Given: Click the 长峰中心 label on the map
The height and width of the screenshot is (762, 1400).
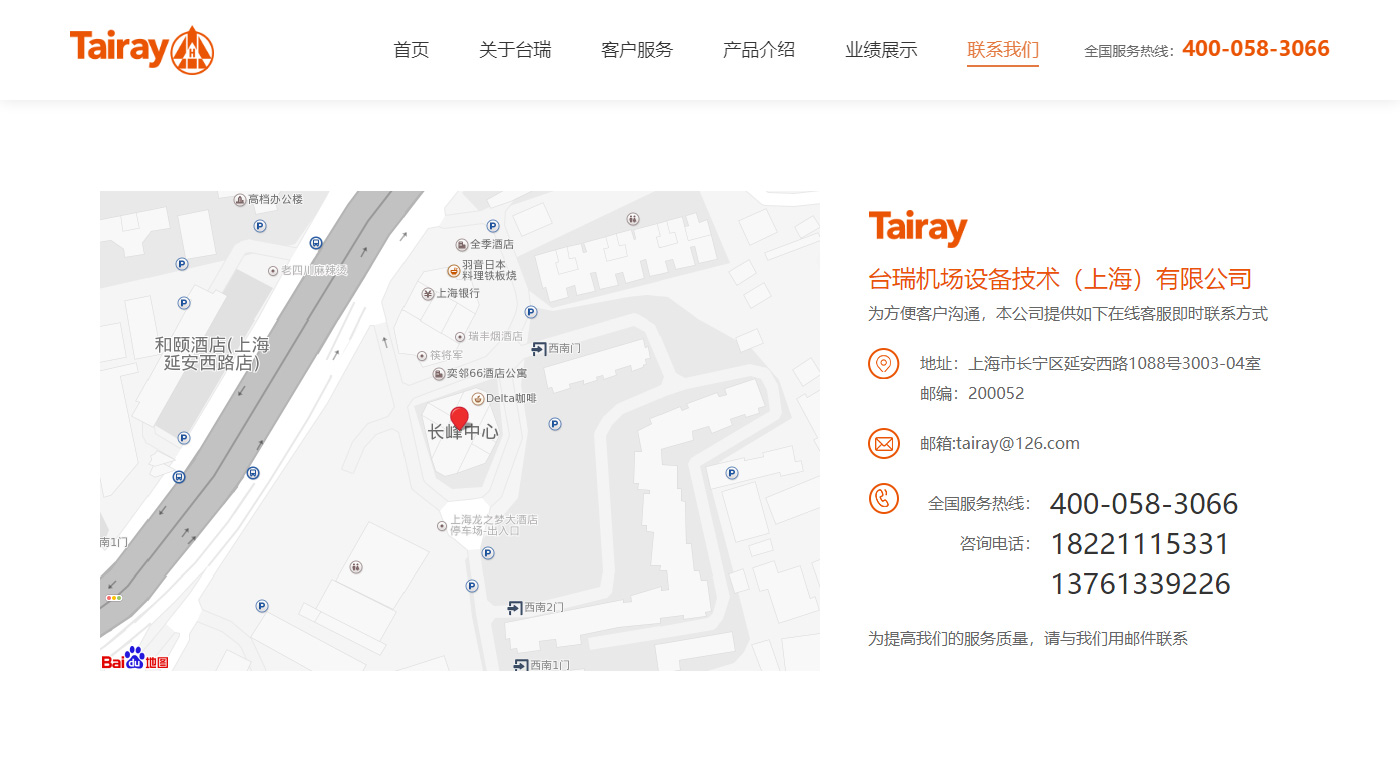Looking at the screenshot, I should (463, 433).
